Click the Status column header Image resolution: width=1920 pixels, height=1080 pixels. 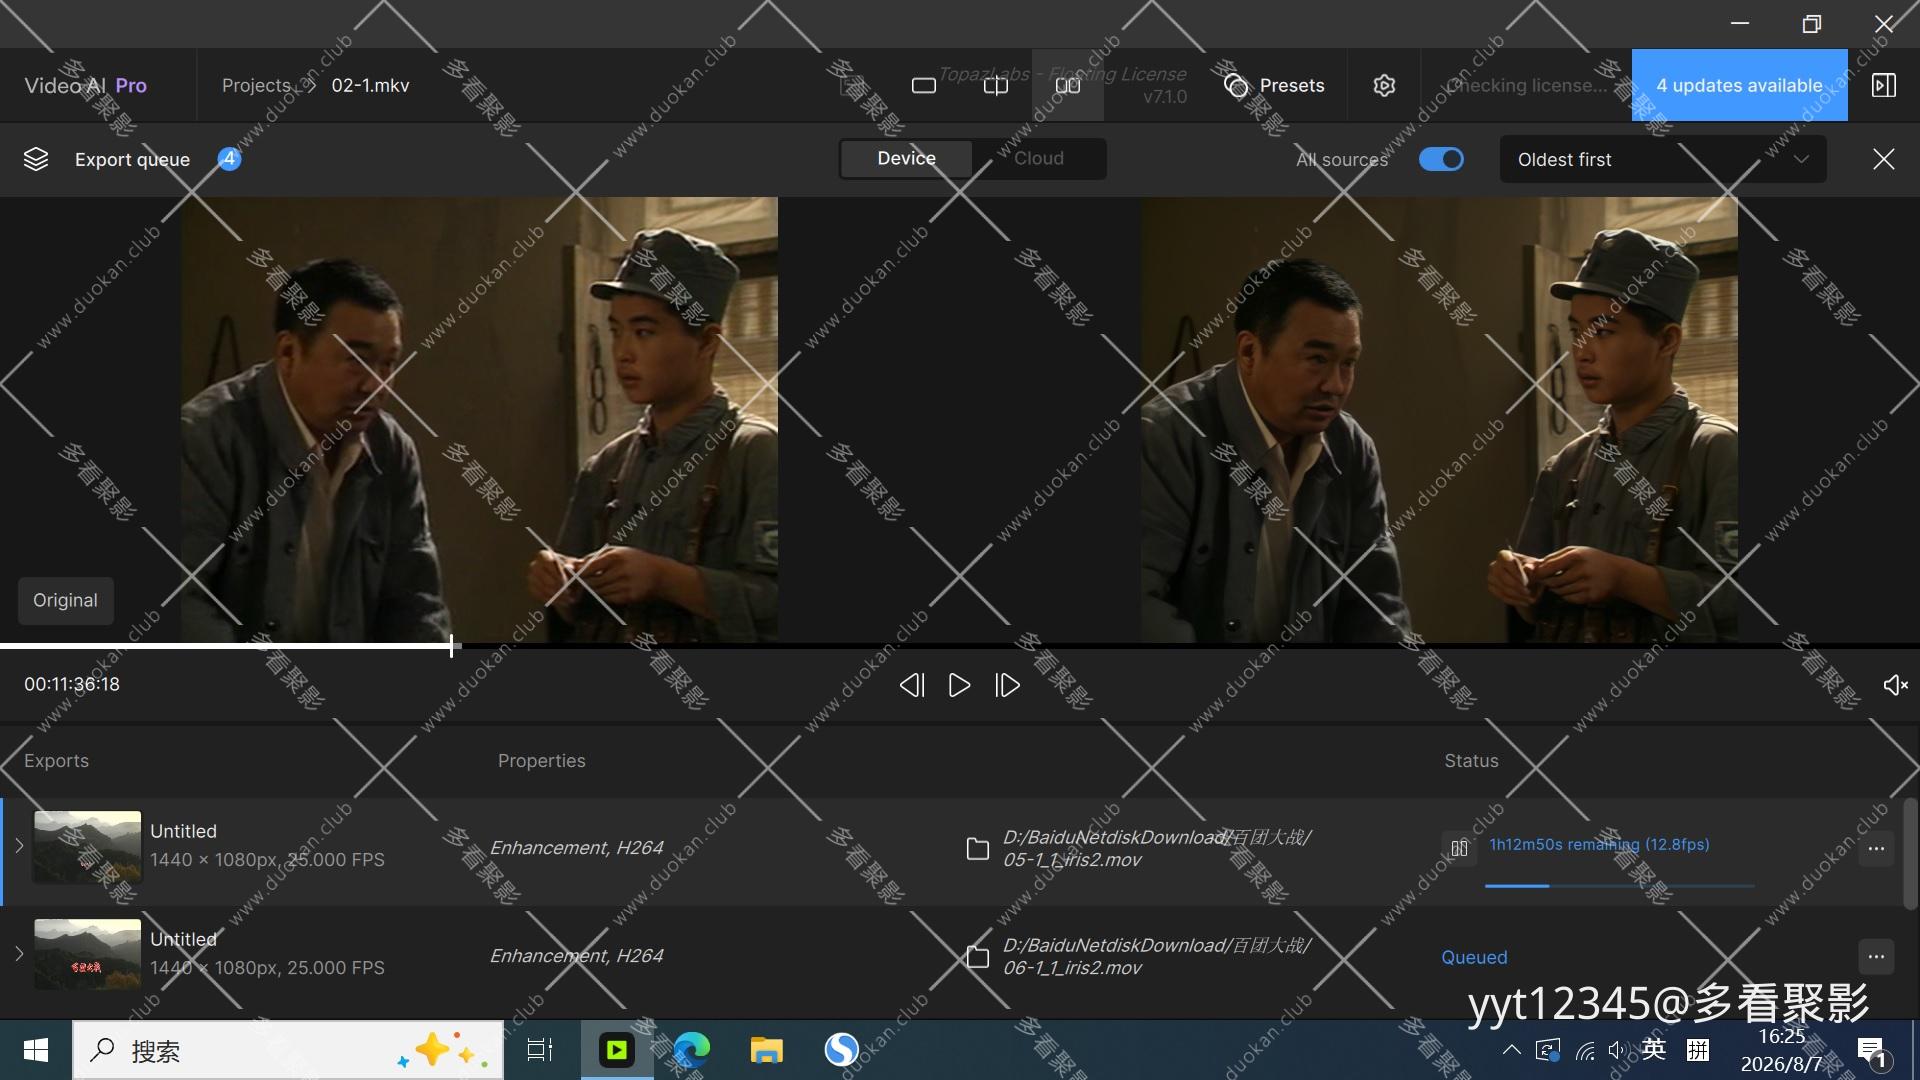[x=1471, y=761]
